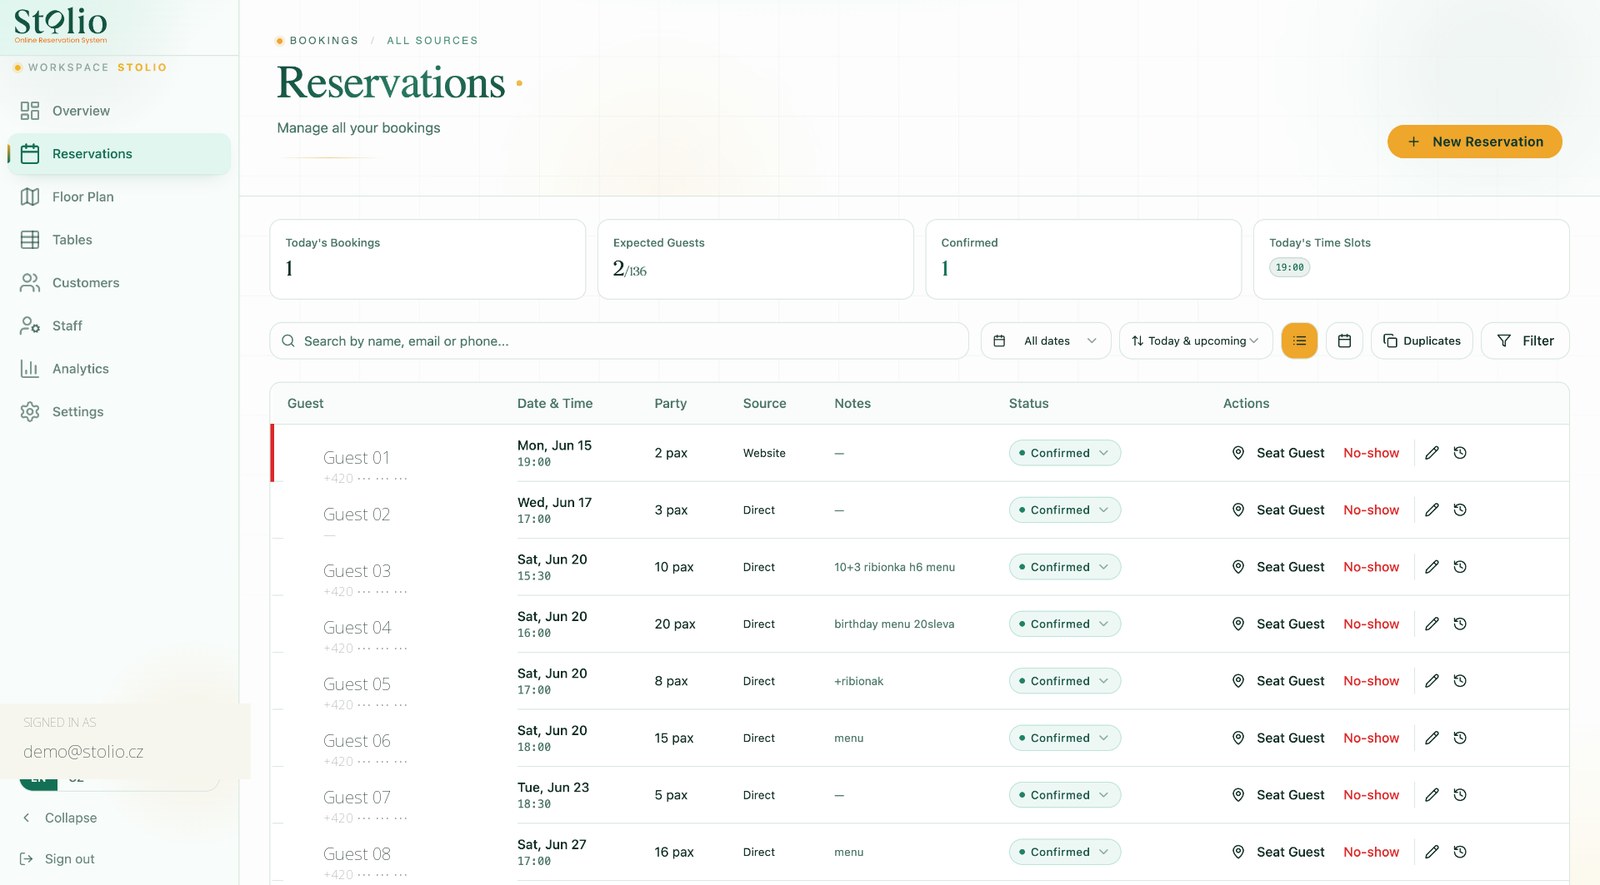View history icon for Guest 07
1600x885 pixels.
pyautogui.click(x=1460, y=795)
